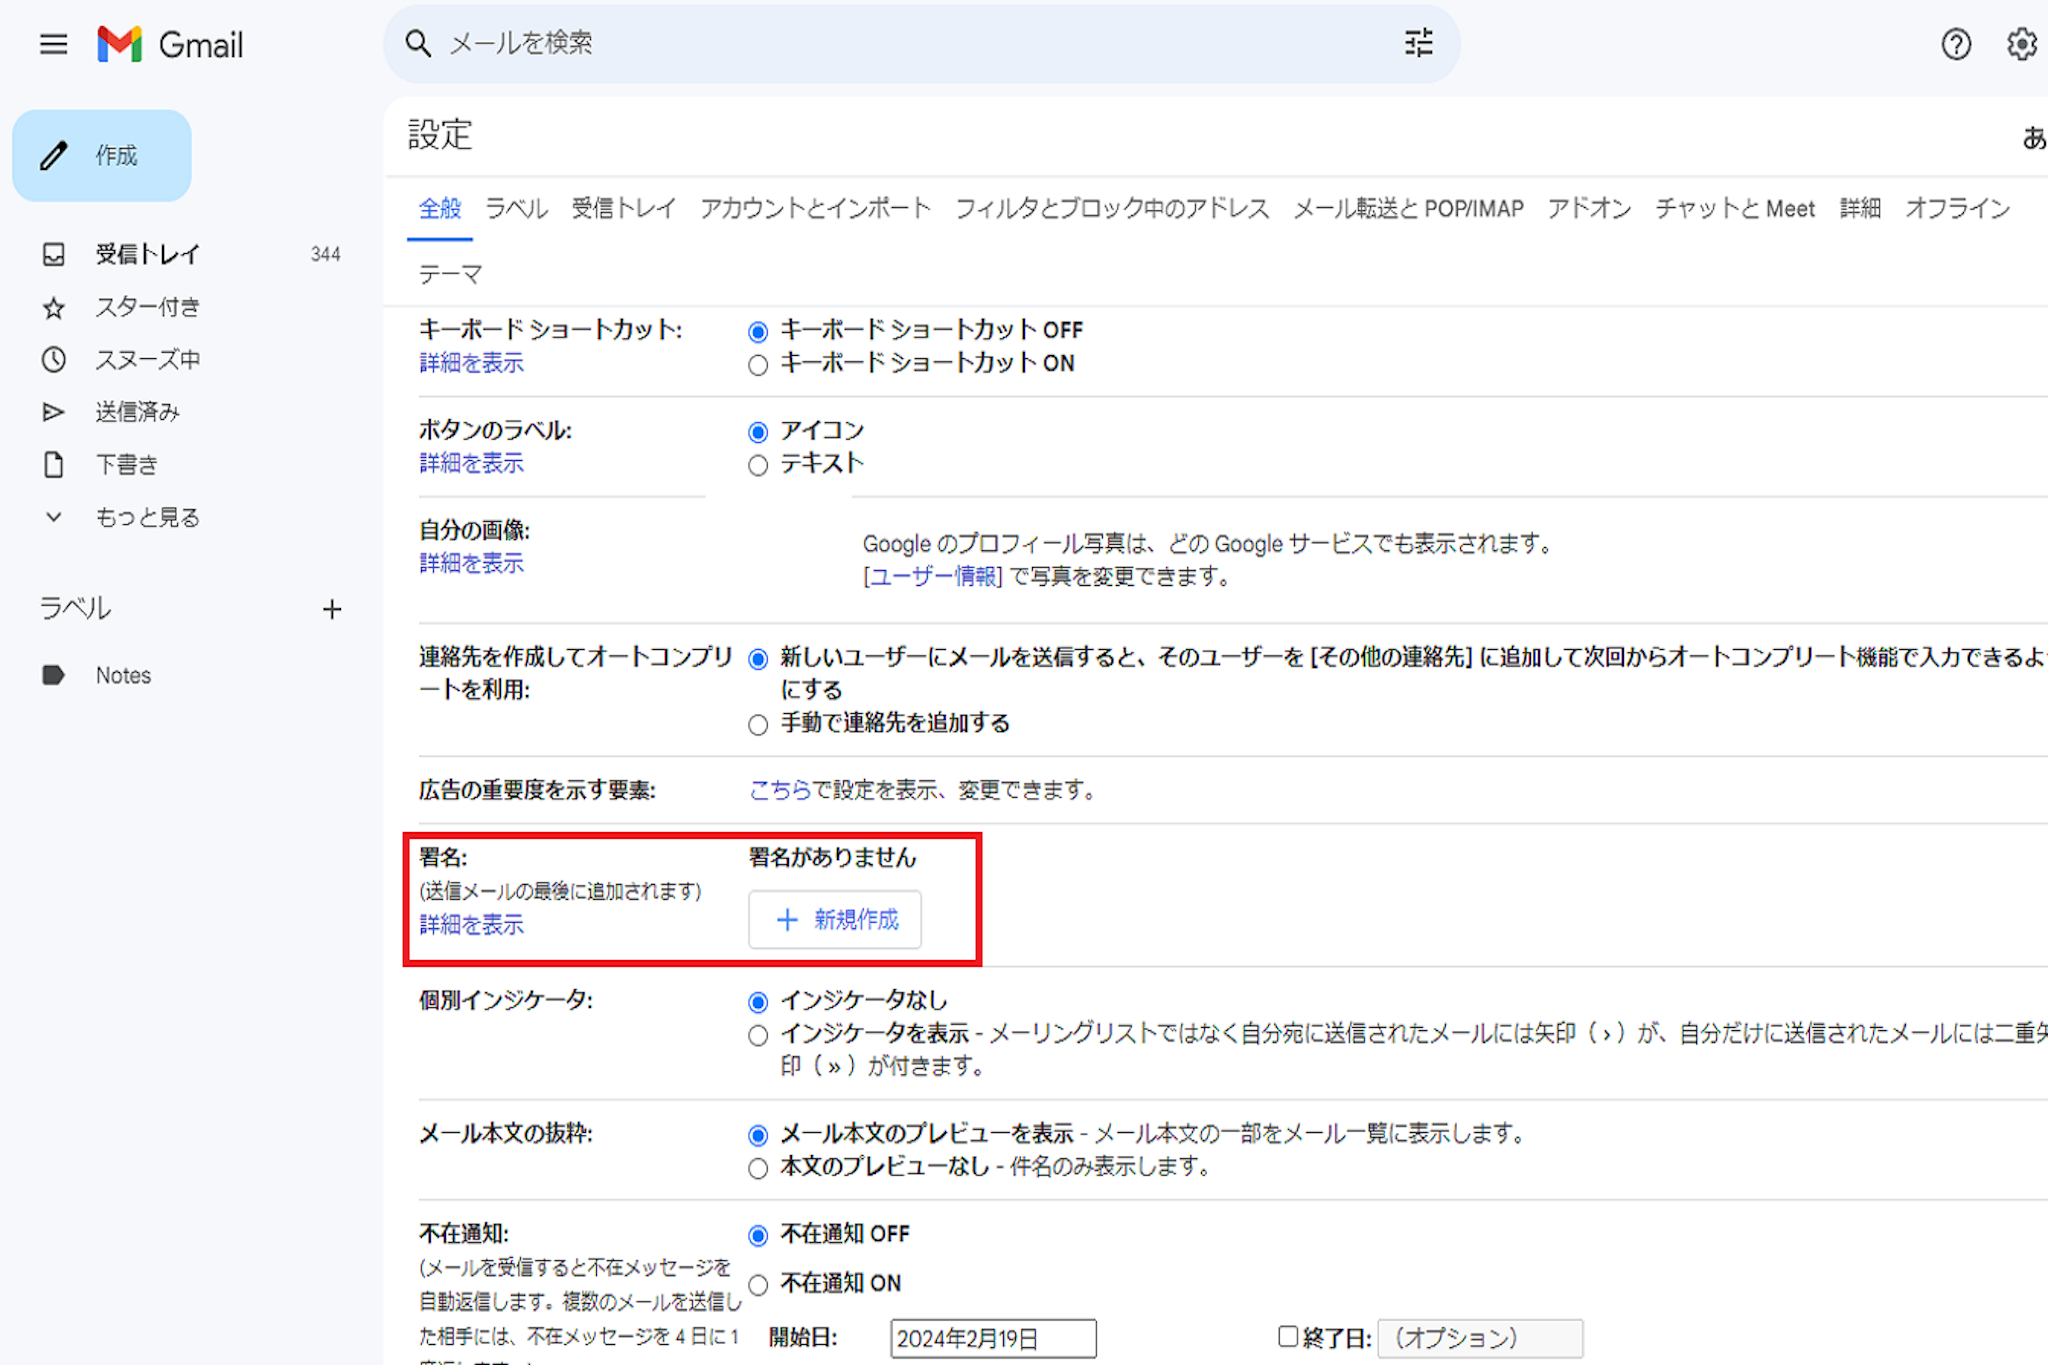Open the Sent (送信済み) folder
The width and height of the screenshot is (2048, 1365).
coord(137,412)
